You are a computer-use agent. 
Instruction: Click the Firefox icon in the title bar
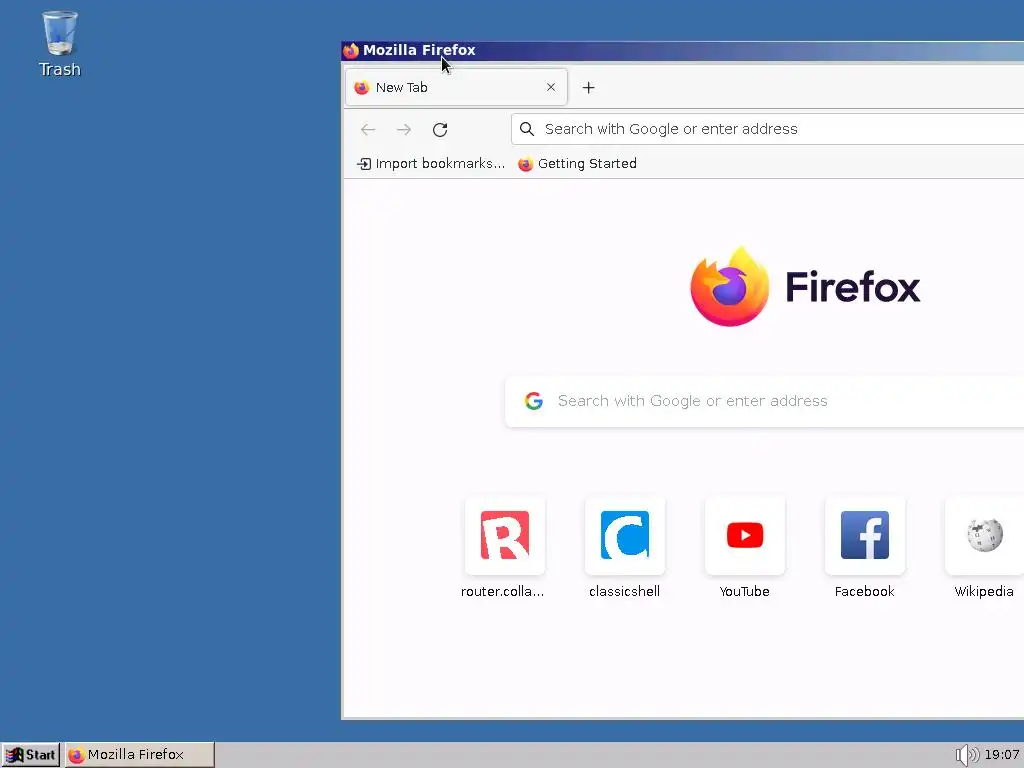(x=351, y=50)
